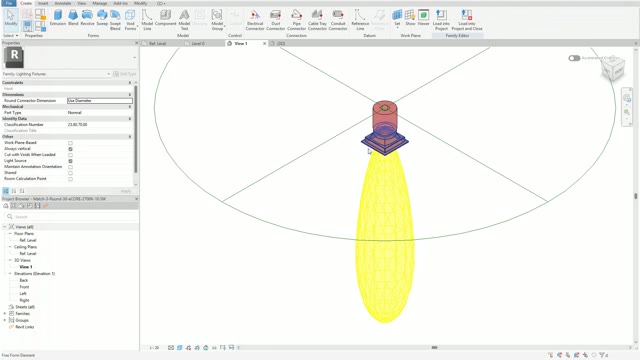This screenshot has width=640, height=360.
Task: Click Load into Project
Action: coord(441,20)
